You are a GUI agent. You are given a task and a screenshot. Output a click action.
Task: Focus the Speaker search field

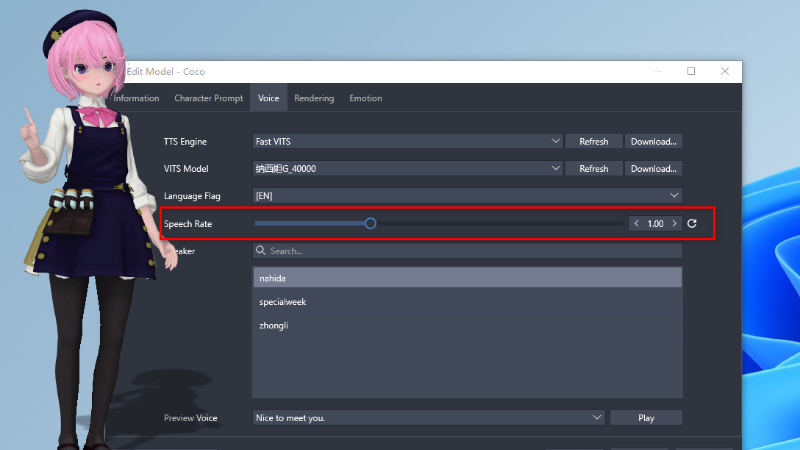click(467, 251)
